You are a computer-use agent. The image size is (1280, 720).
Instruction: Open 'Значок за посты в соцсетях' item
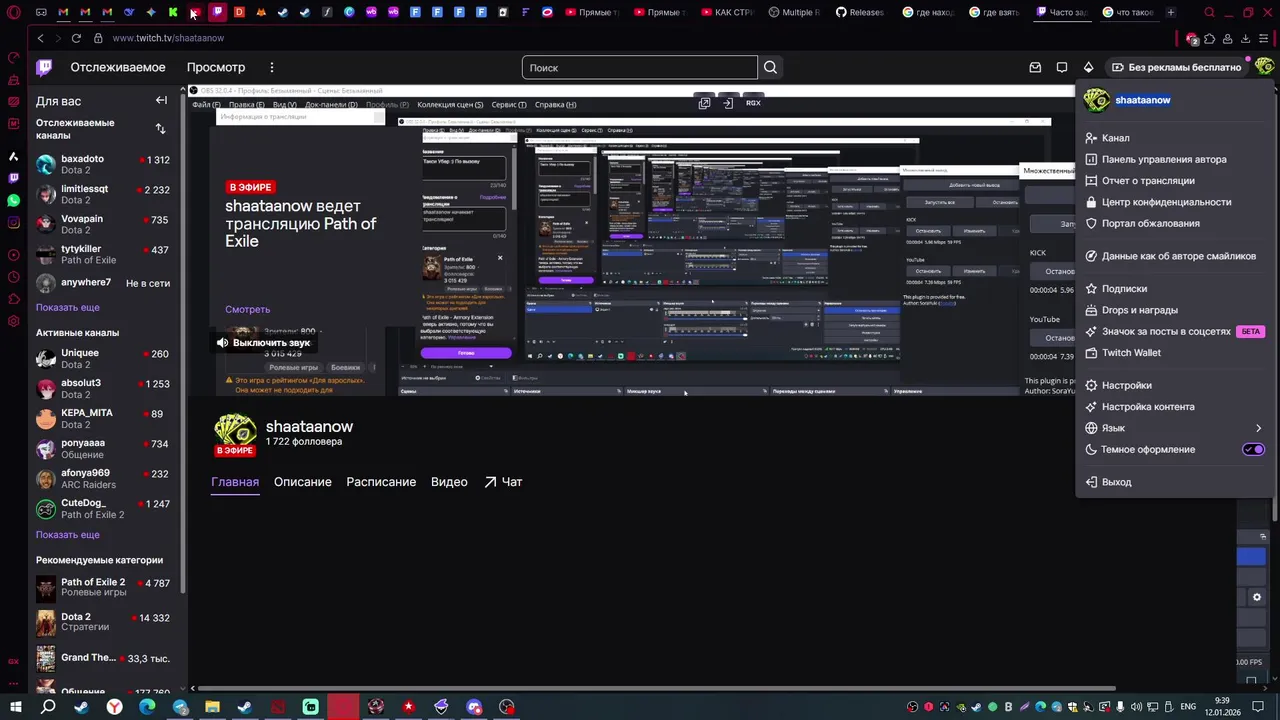(x=1176, y=331)
